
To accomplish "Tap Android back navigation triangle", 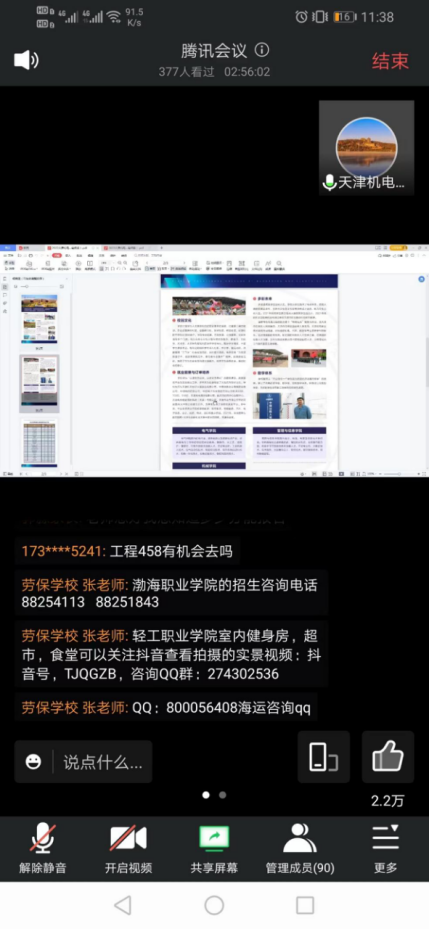I will point(123,905).
